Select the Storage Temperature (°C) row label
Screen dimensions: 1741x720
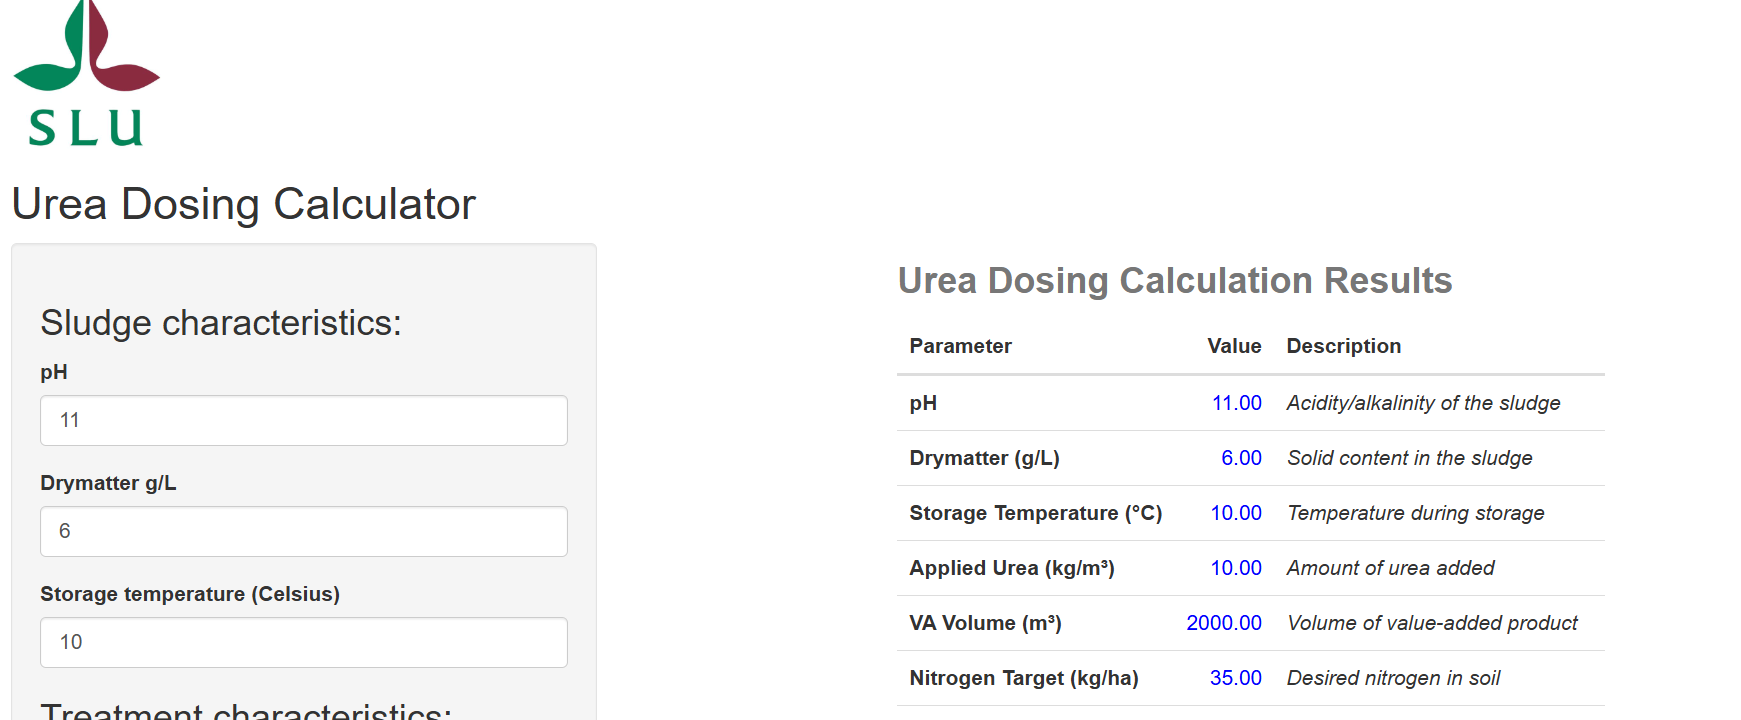(1035, 513)
